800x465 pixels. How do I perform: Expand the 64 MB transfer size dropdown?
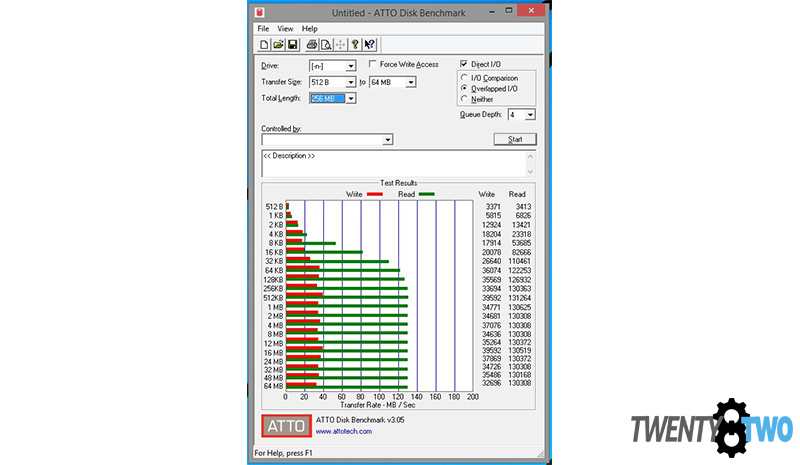click(411, 82)
